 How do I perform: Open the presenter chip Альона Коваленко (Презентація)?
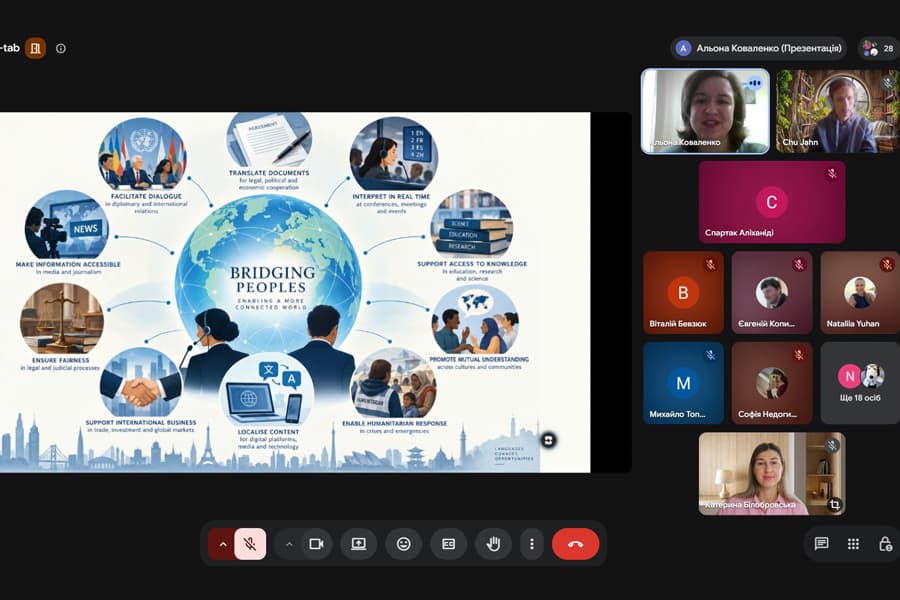(758, 48)
